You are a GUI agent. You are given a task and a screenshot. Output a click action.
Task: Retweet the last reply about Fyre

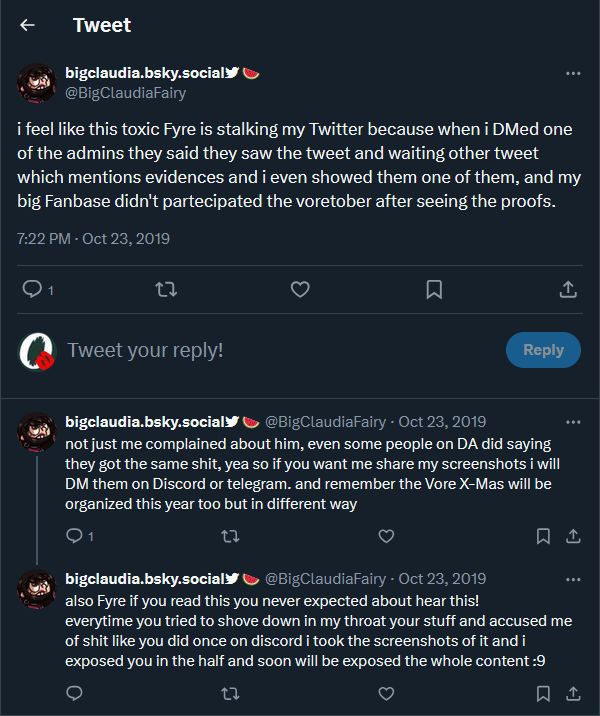tap(230, 692)
